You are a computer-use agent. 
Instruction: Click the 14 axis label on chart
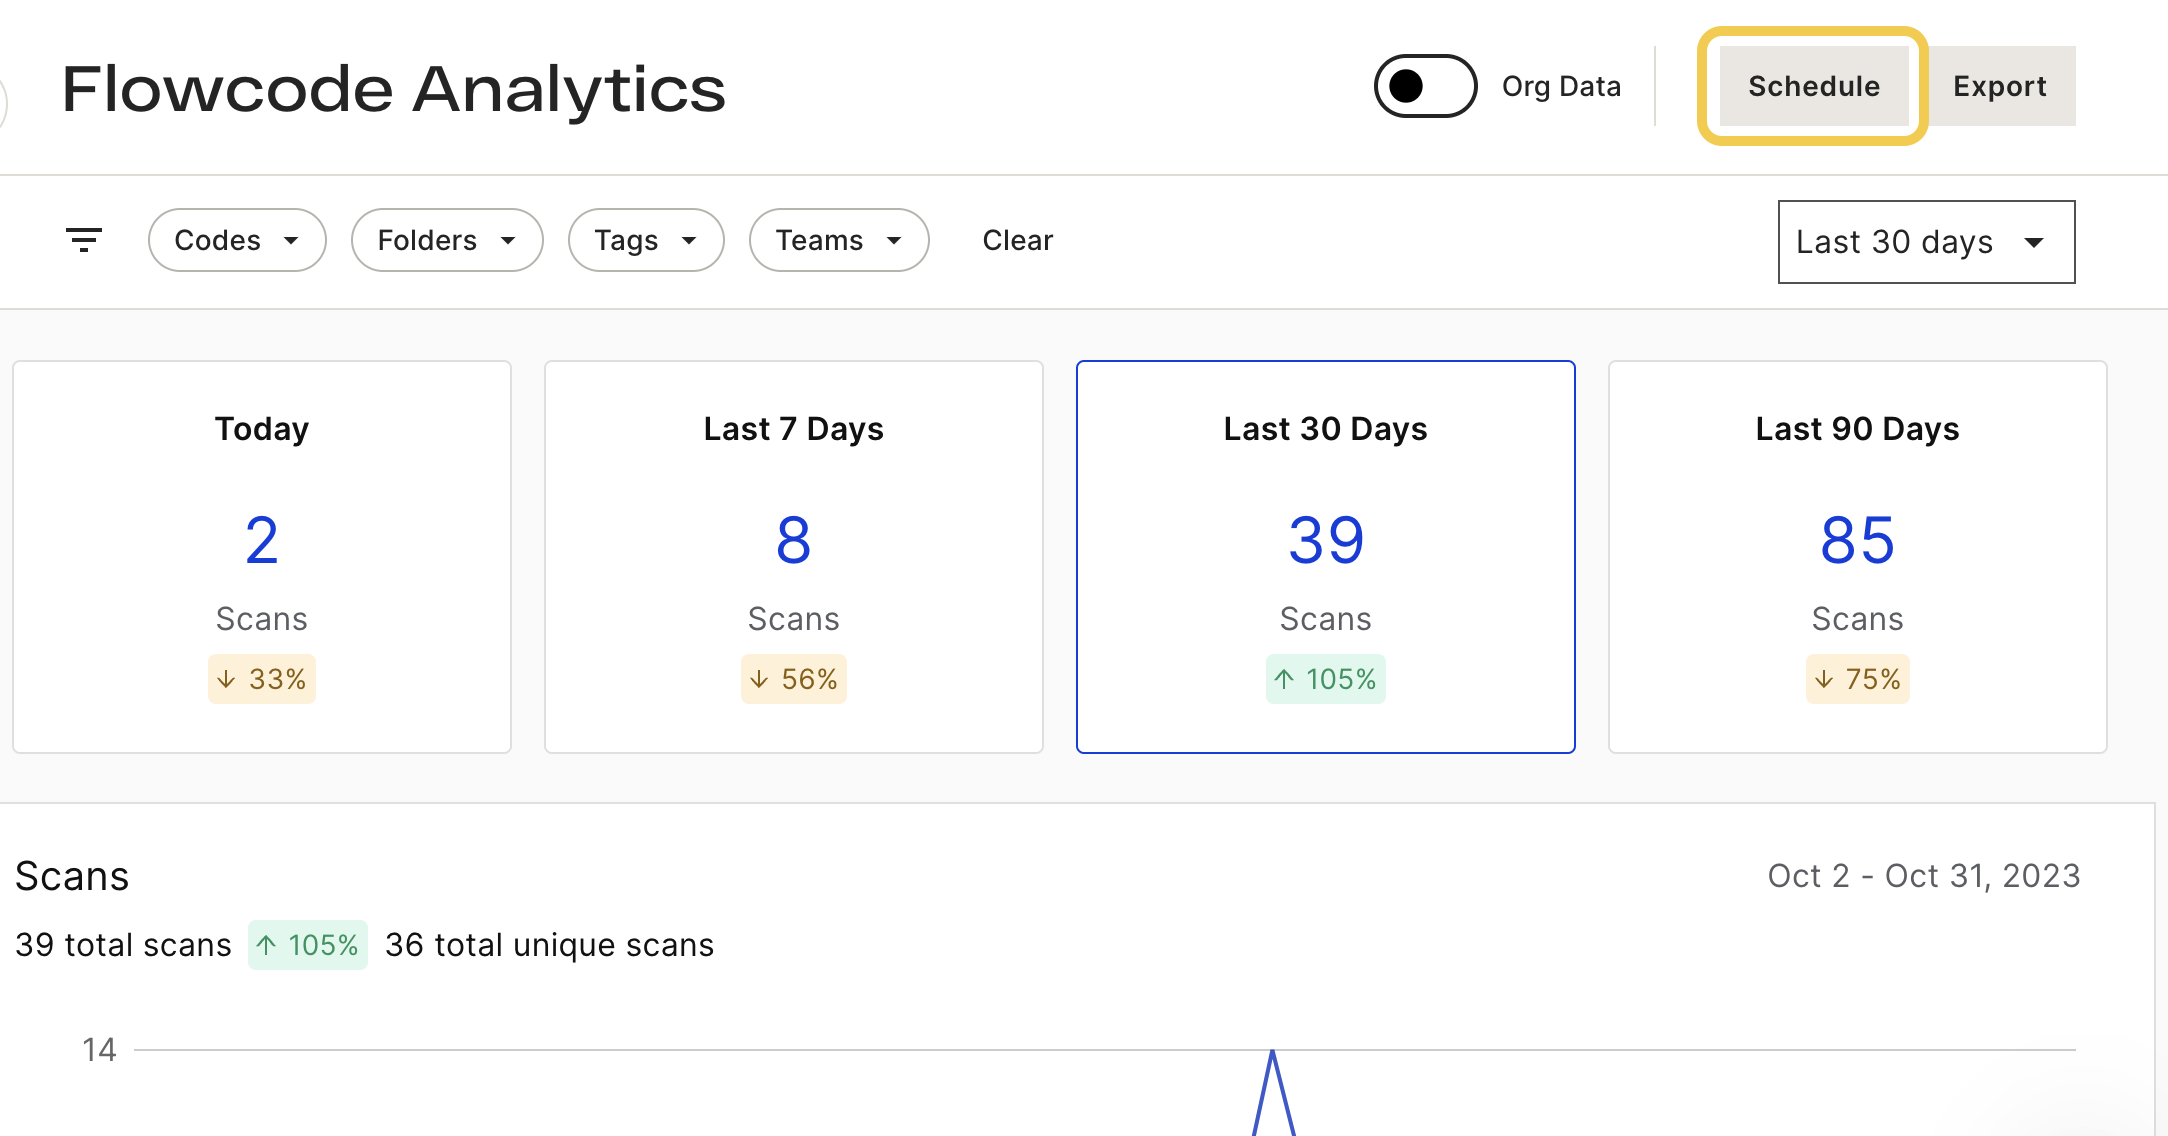click(99, 1050)
